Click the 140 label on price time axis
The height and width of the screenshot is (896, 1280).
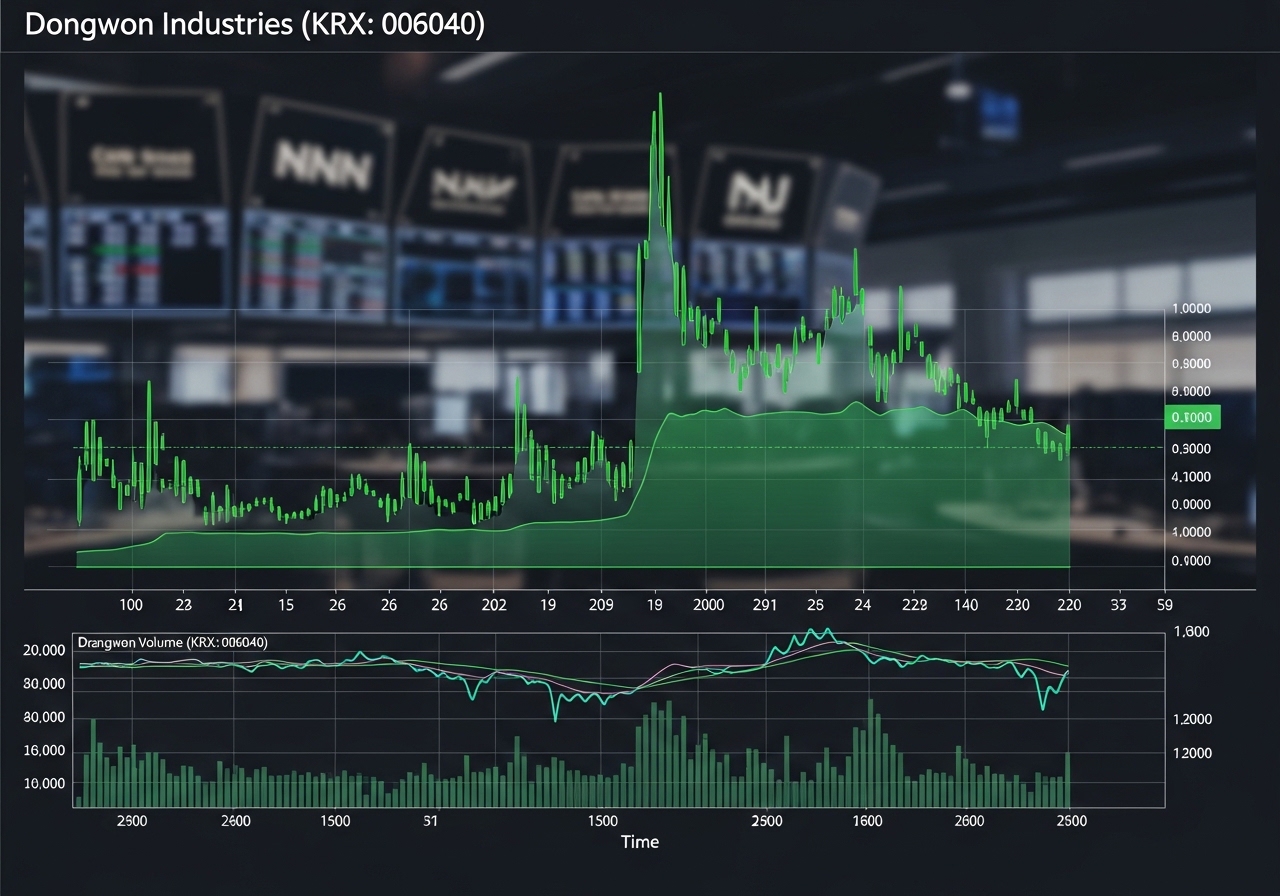coord(966,605)
